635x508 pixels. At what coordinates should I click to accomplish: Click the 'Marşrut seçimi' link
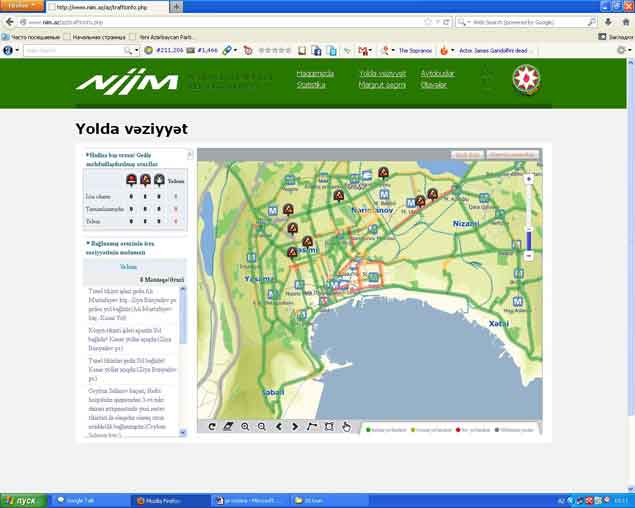(x=382, y=85)
